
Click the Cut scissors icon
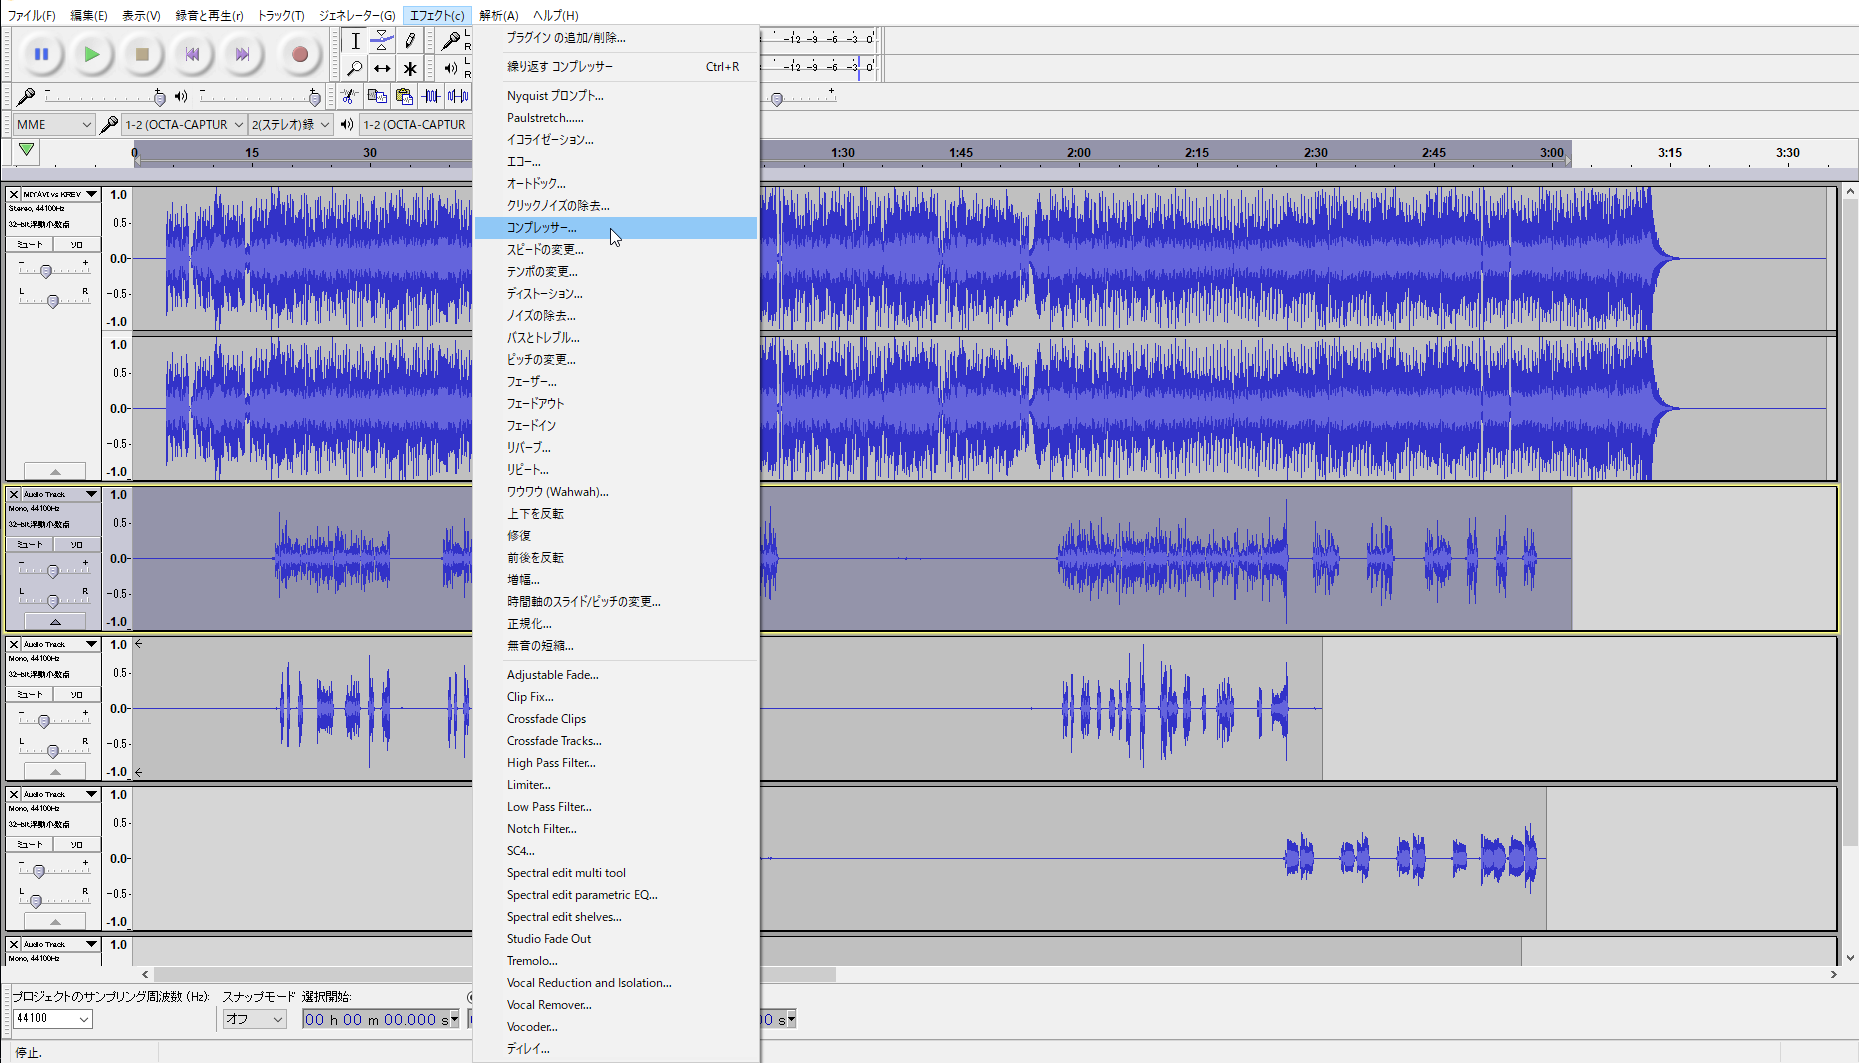[348, 96]
